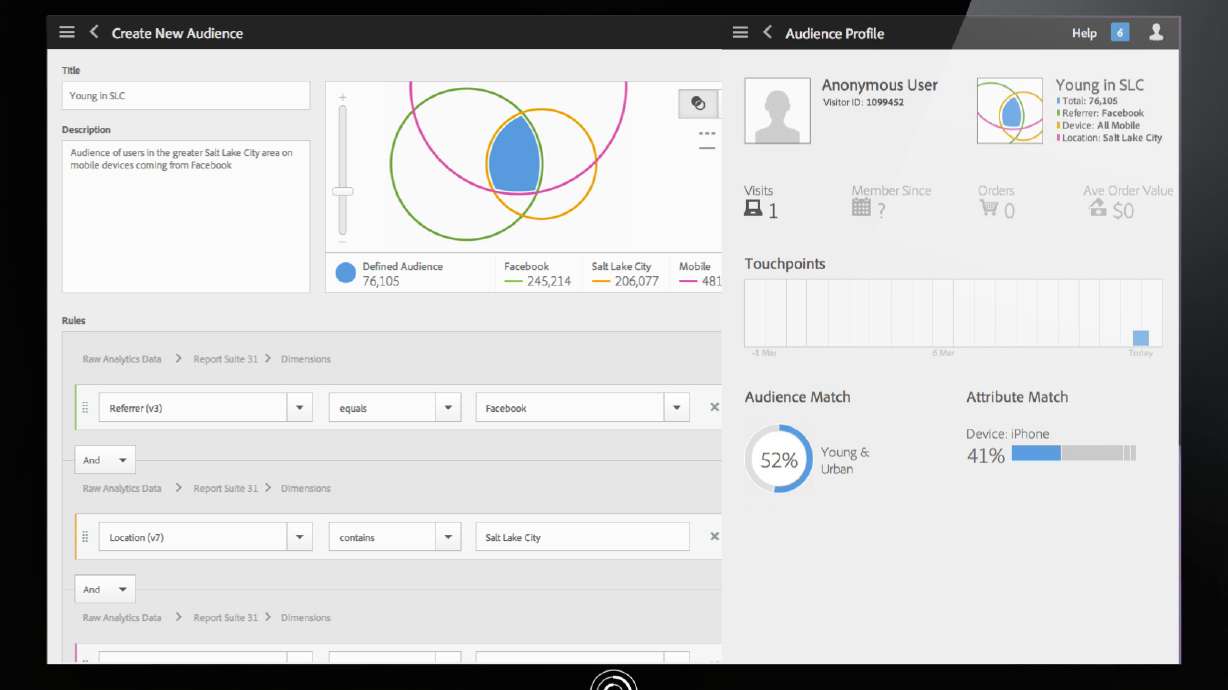Click Raw Analytics Data in first breadcrumb

click(x=122, y=359)
